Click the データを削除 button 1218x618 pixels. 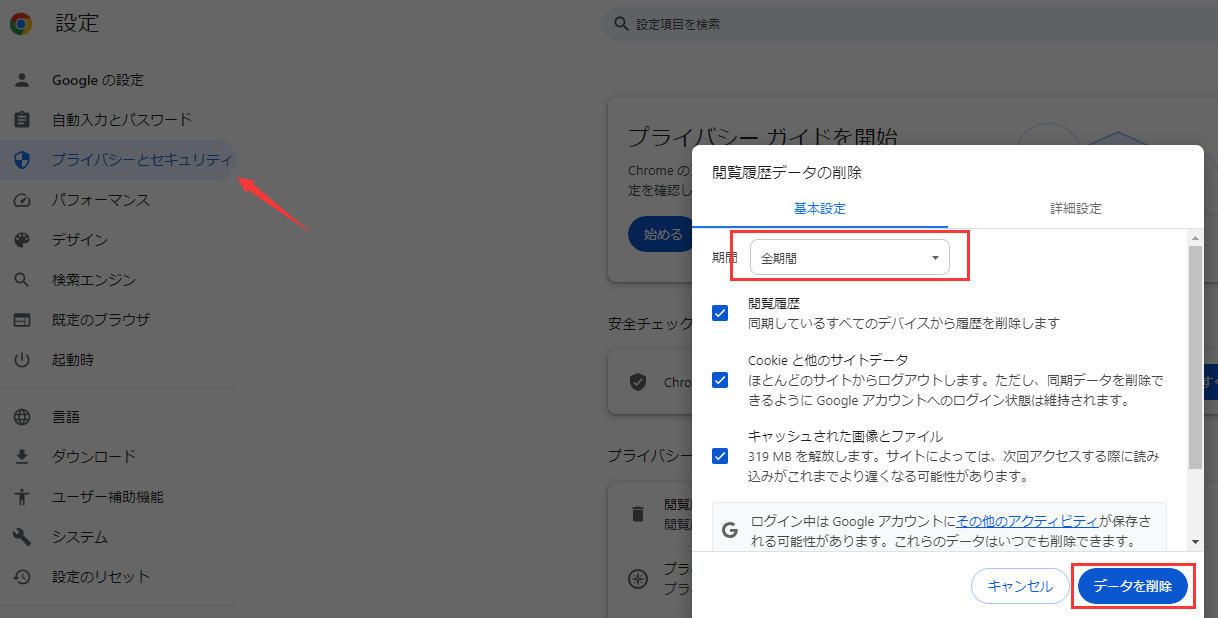click(1133, 586)
